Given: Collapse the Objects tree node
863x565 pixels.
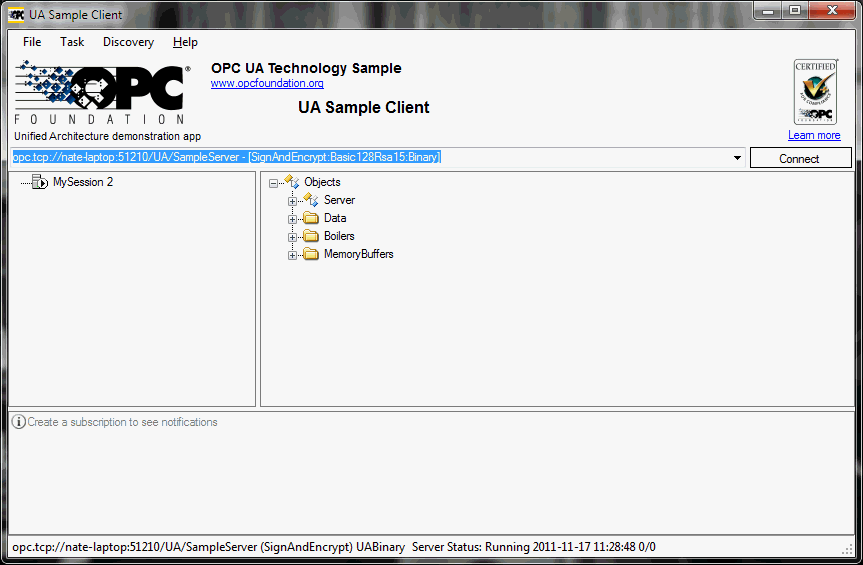Looking at the screenshot, I should (274, 183).
